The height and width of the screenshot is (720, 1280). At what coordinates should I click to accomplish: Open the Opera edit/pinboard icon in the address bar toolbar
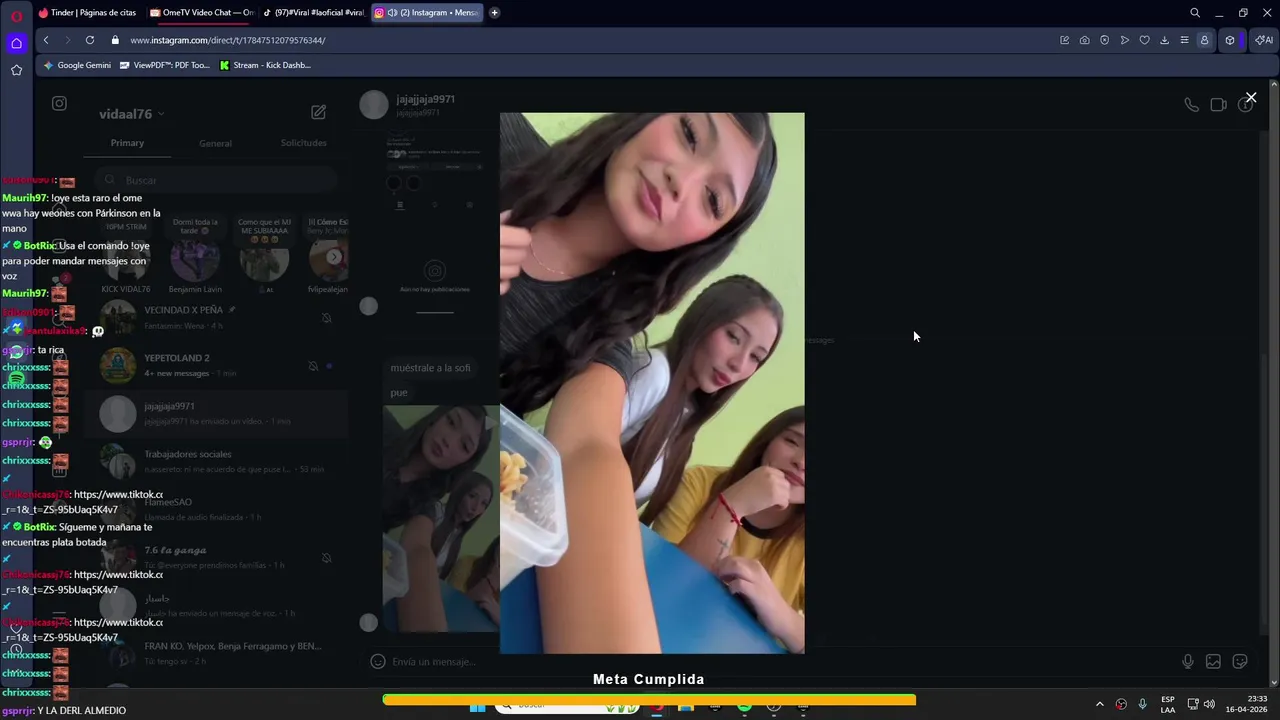(x=1064, y=40)
